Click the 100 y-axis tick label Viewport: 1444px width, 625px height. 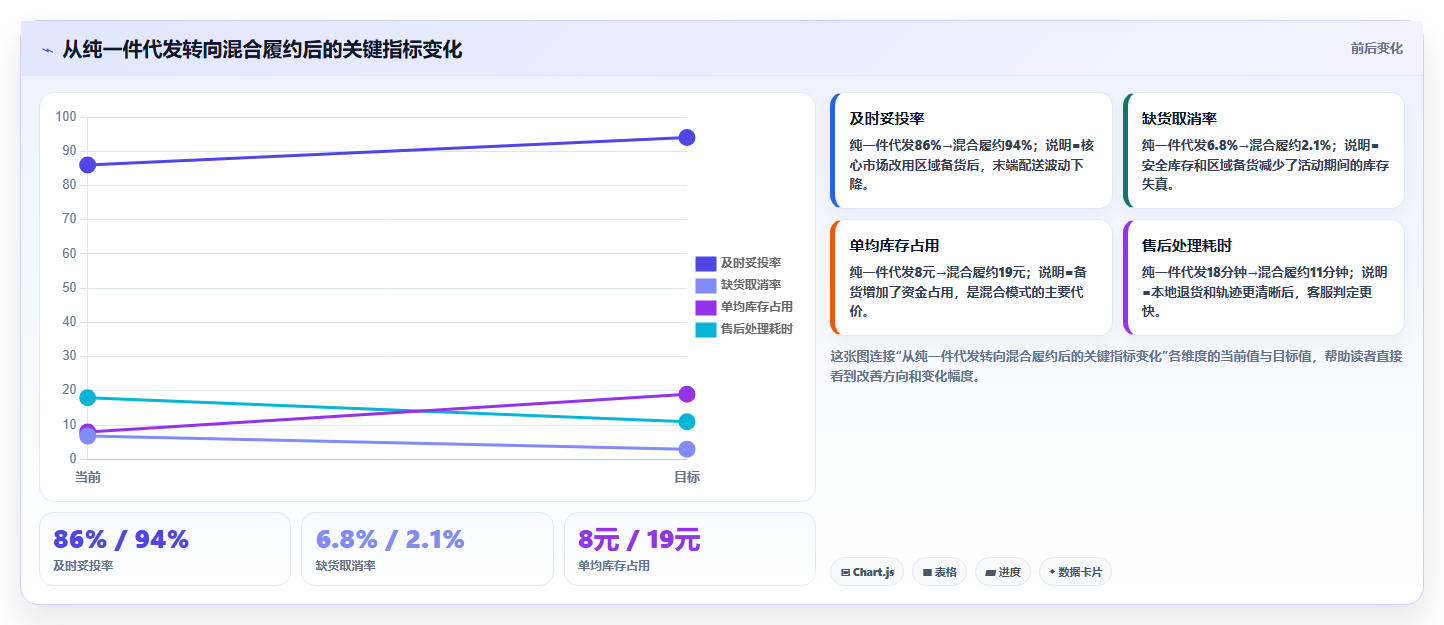pyautogui.click(x=66, y=117)
